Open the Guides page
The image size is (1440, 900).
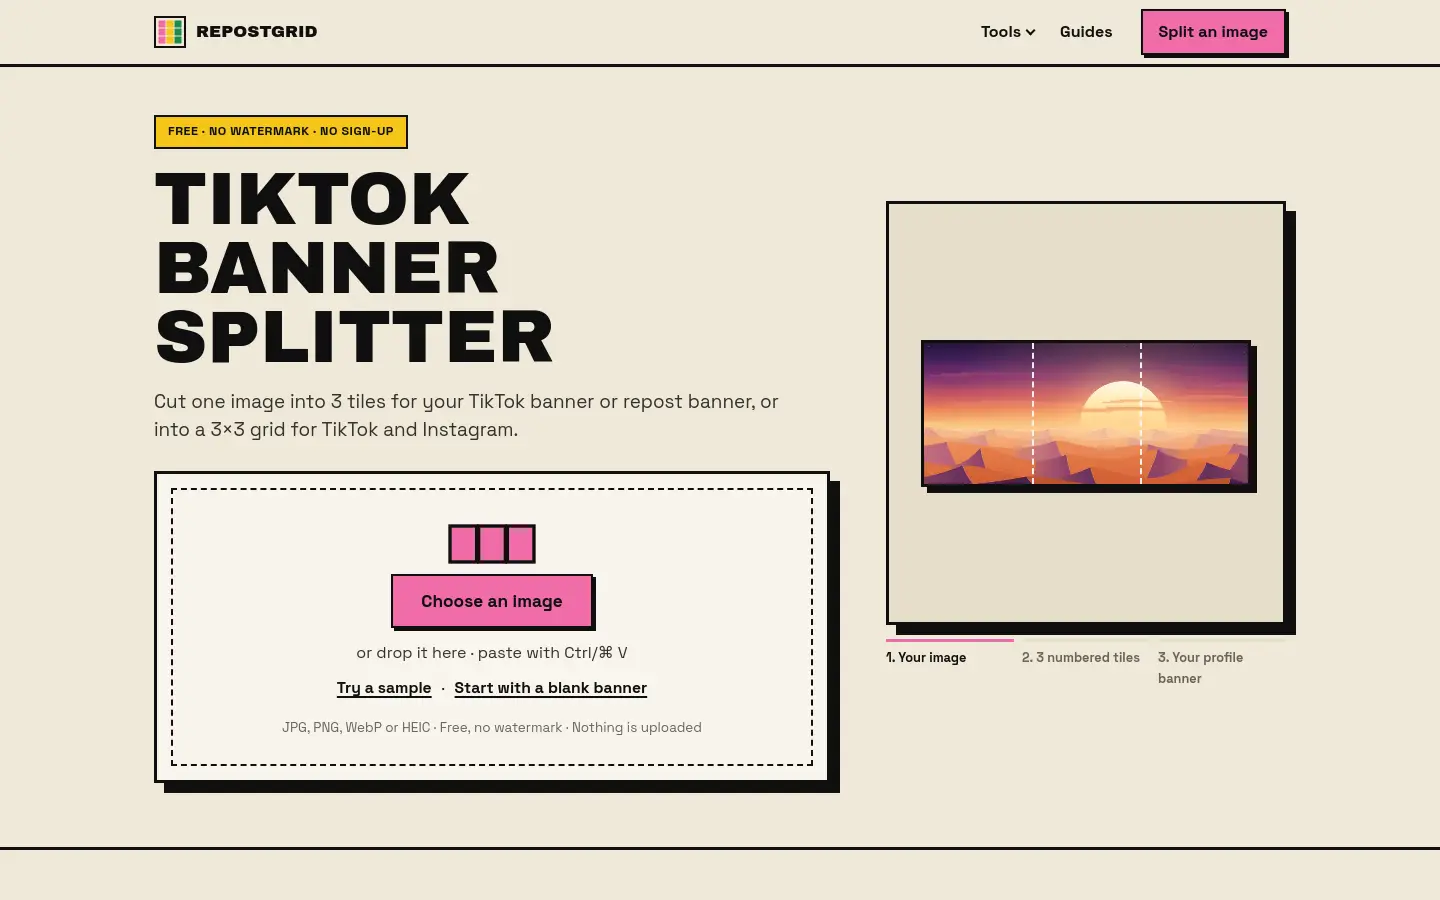point(1086,32)
